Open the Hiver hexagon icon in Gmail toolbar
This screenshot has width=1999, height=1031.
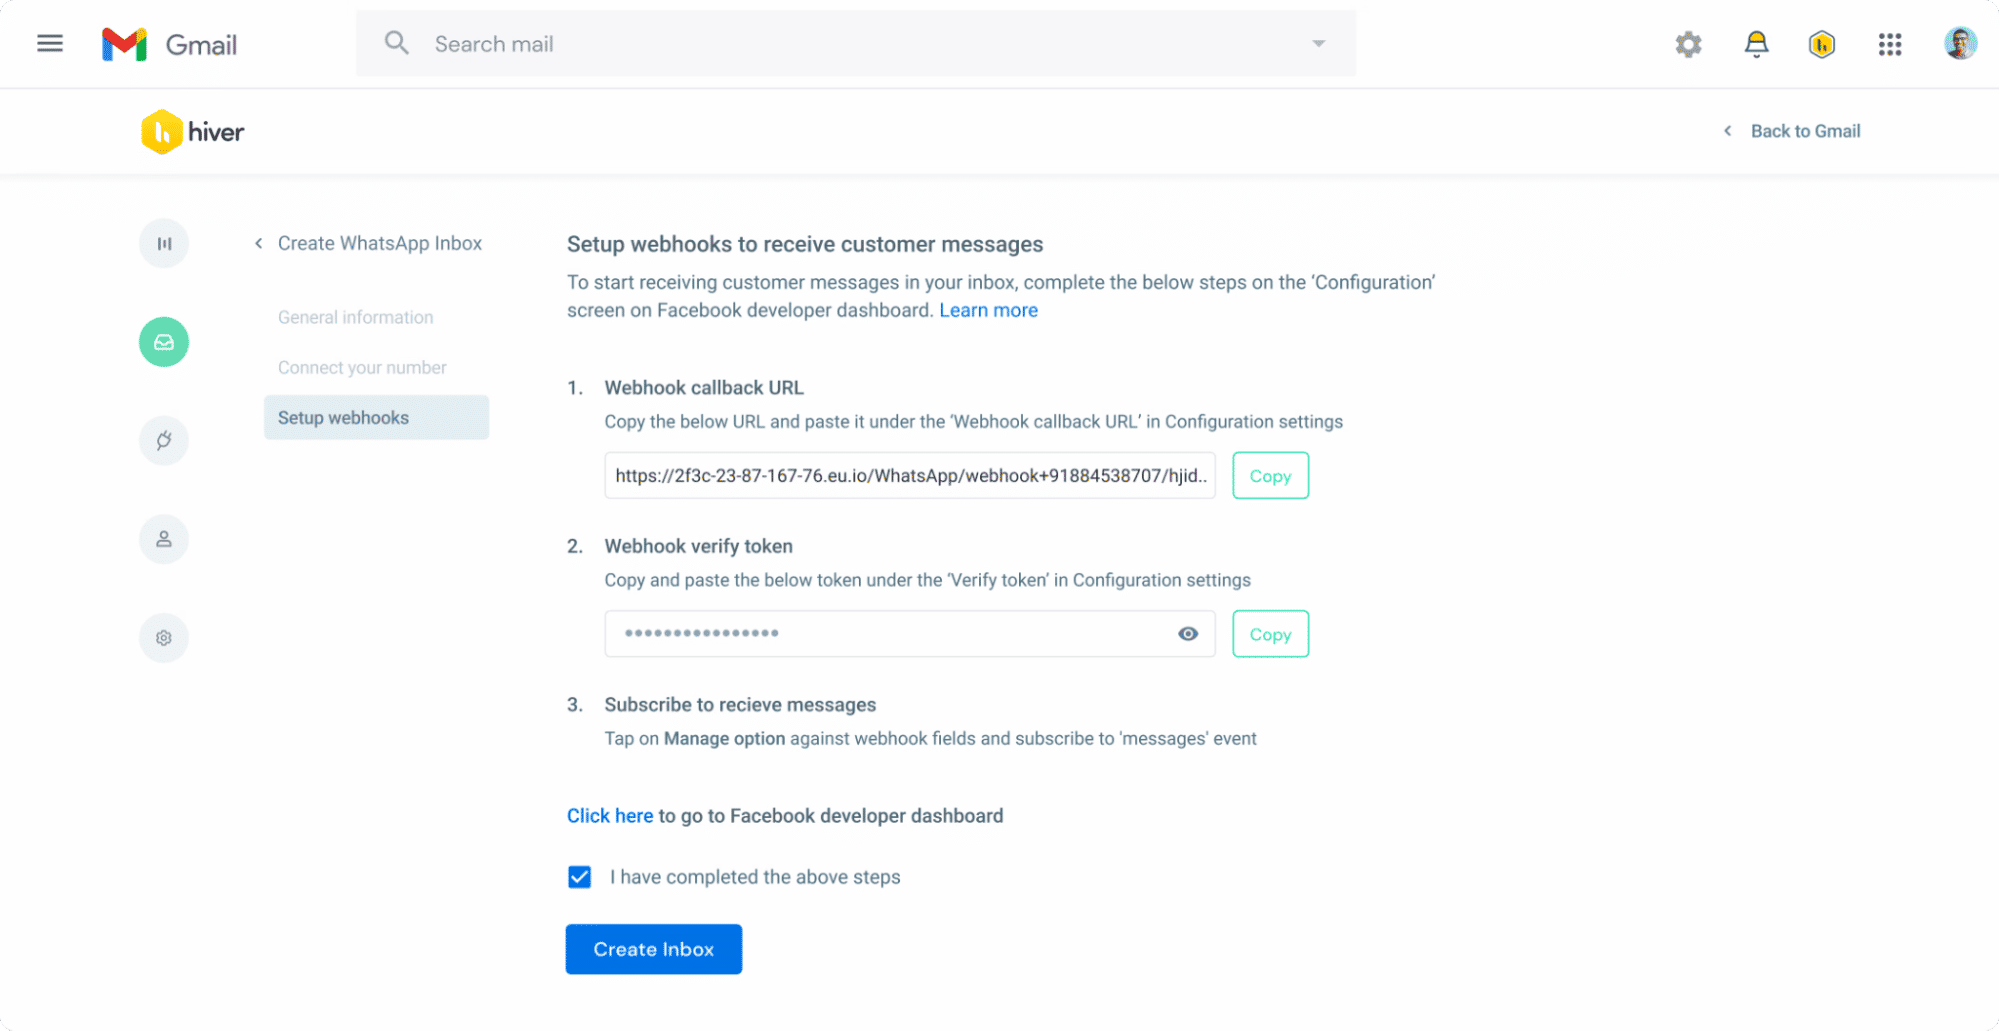coord(1821,44)
